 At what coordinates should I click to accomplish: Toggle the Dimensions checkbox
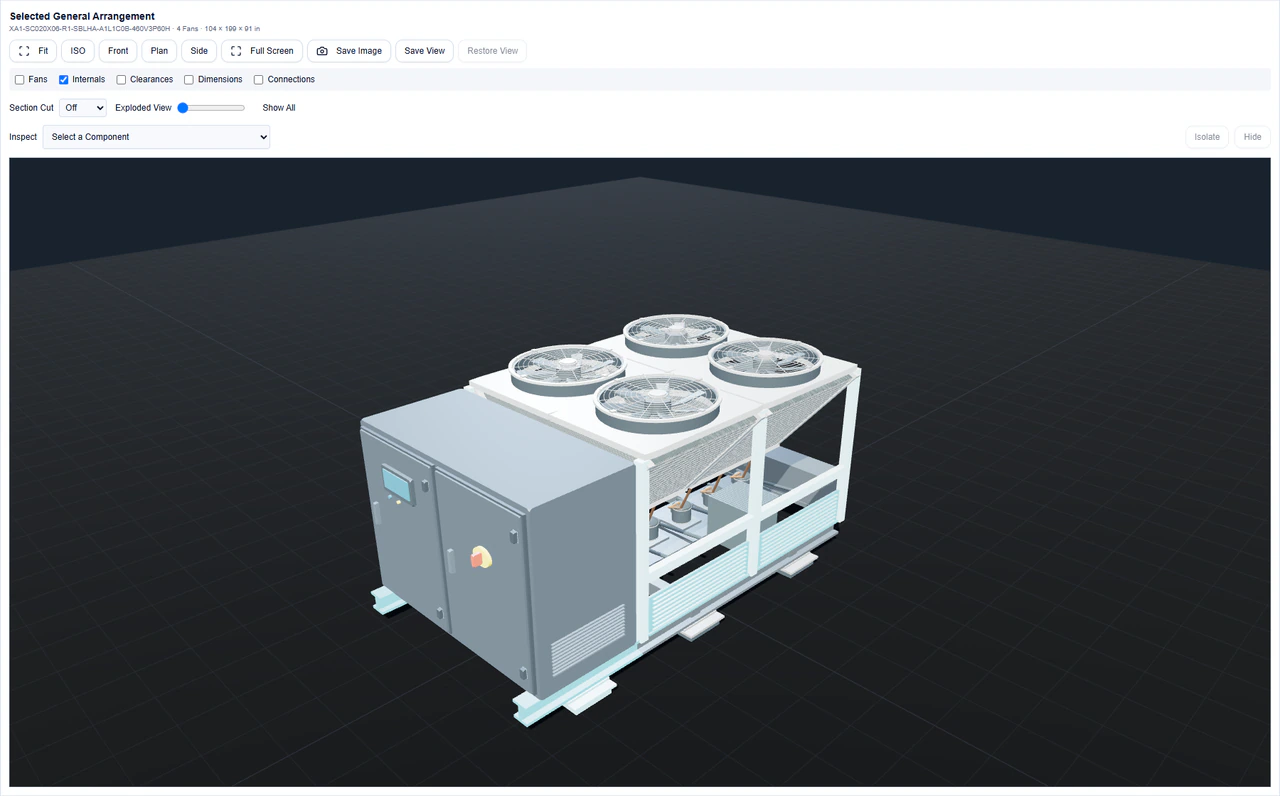pyautogui.click(x=189, y=80)
